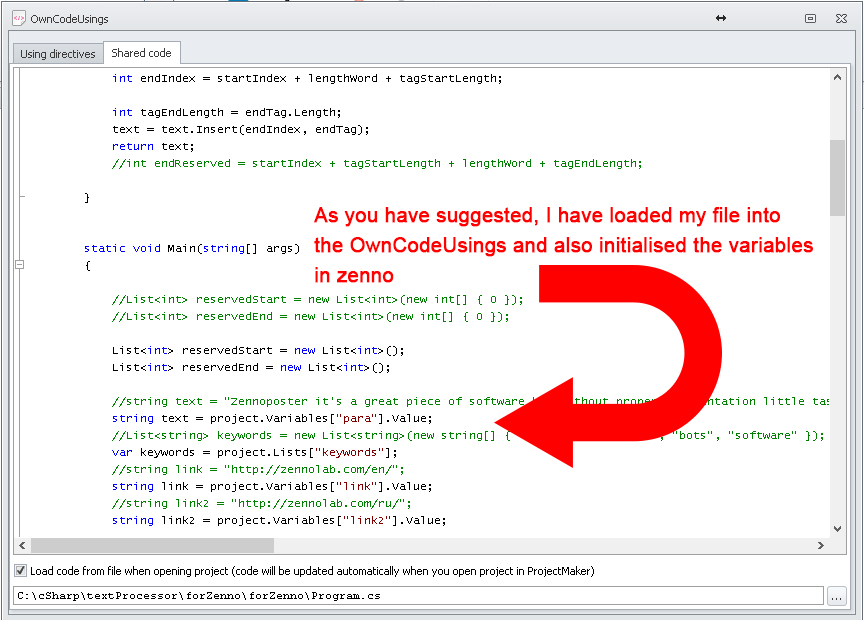
Task: Click vertical scrollbar up arrow
Action: (838, 78)
